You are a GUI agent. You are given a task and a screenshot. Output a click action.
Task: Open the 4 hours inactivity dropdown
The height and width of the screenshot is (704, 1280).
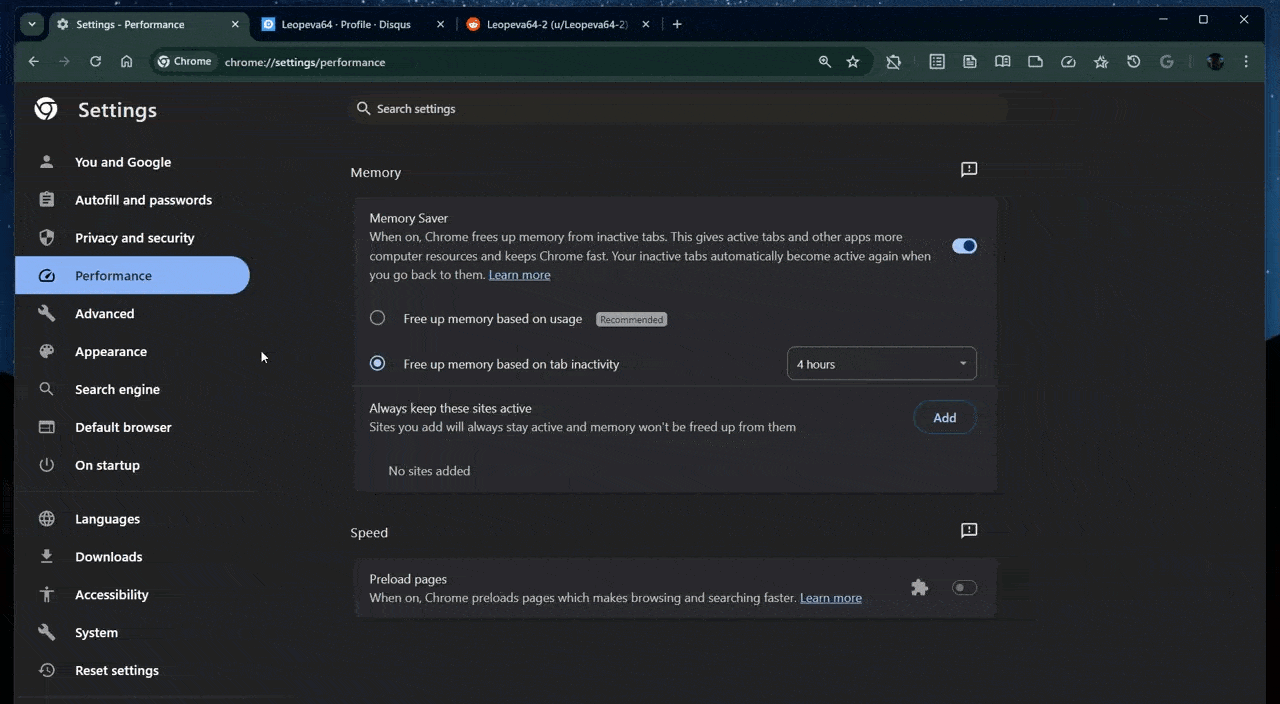[x=881, y=364]
